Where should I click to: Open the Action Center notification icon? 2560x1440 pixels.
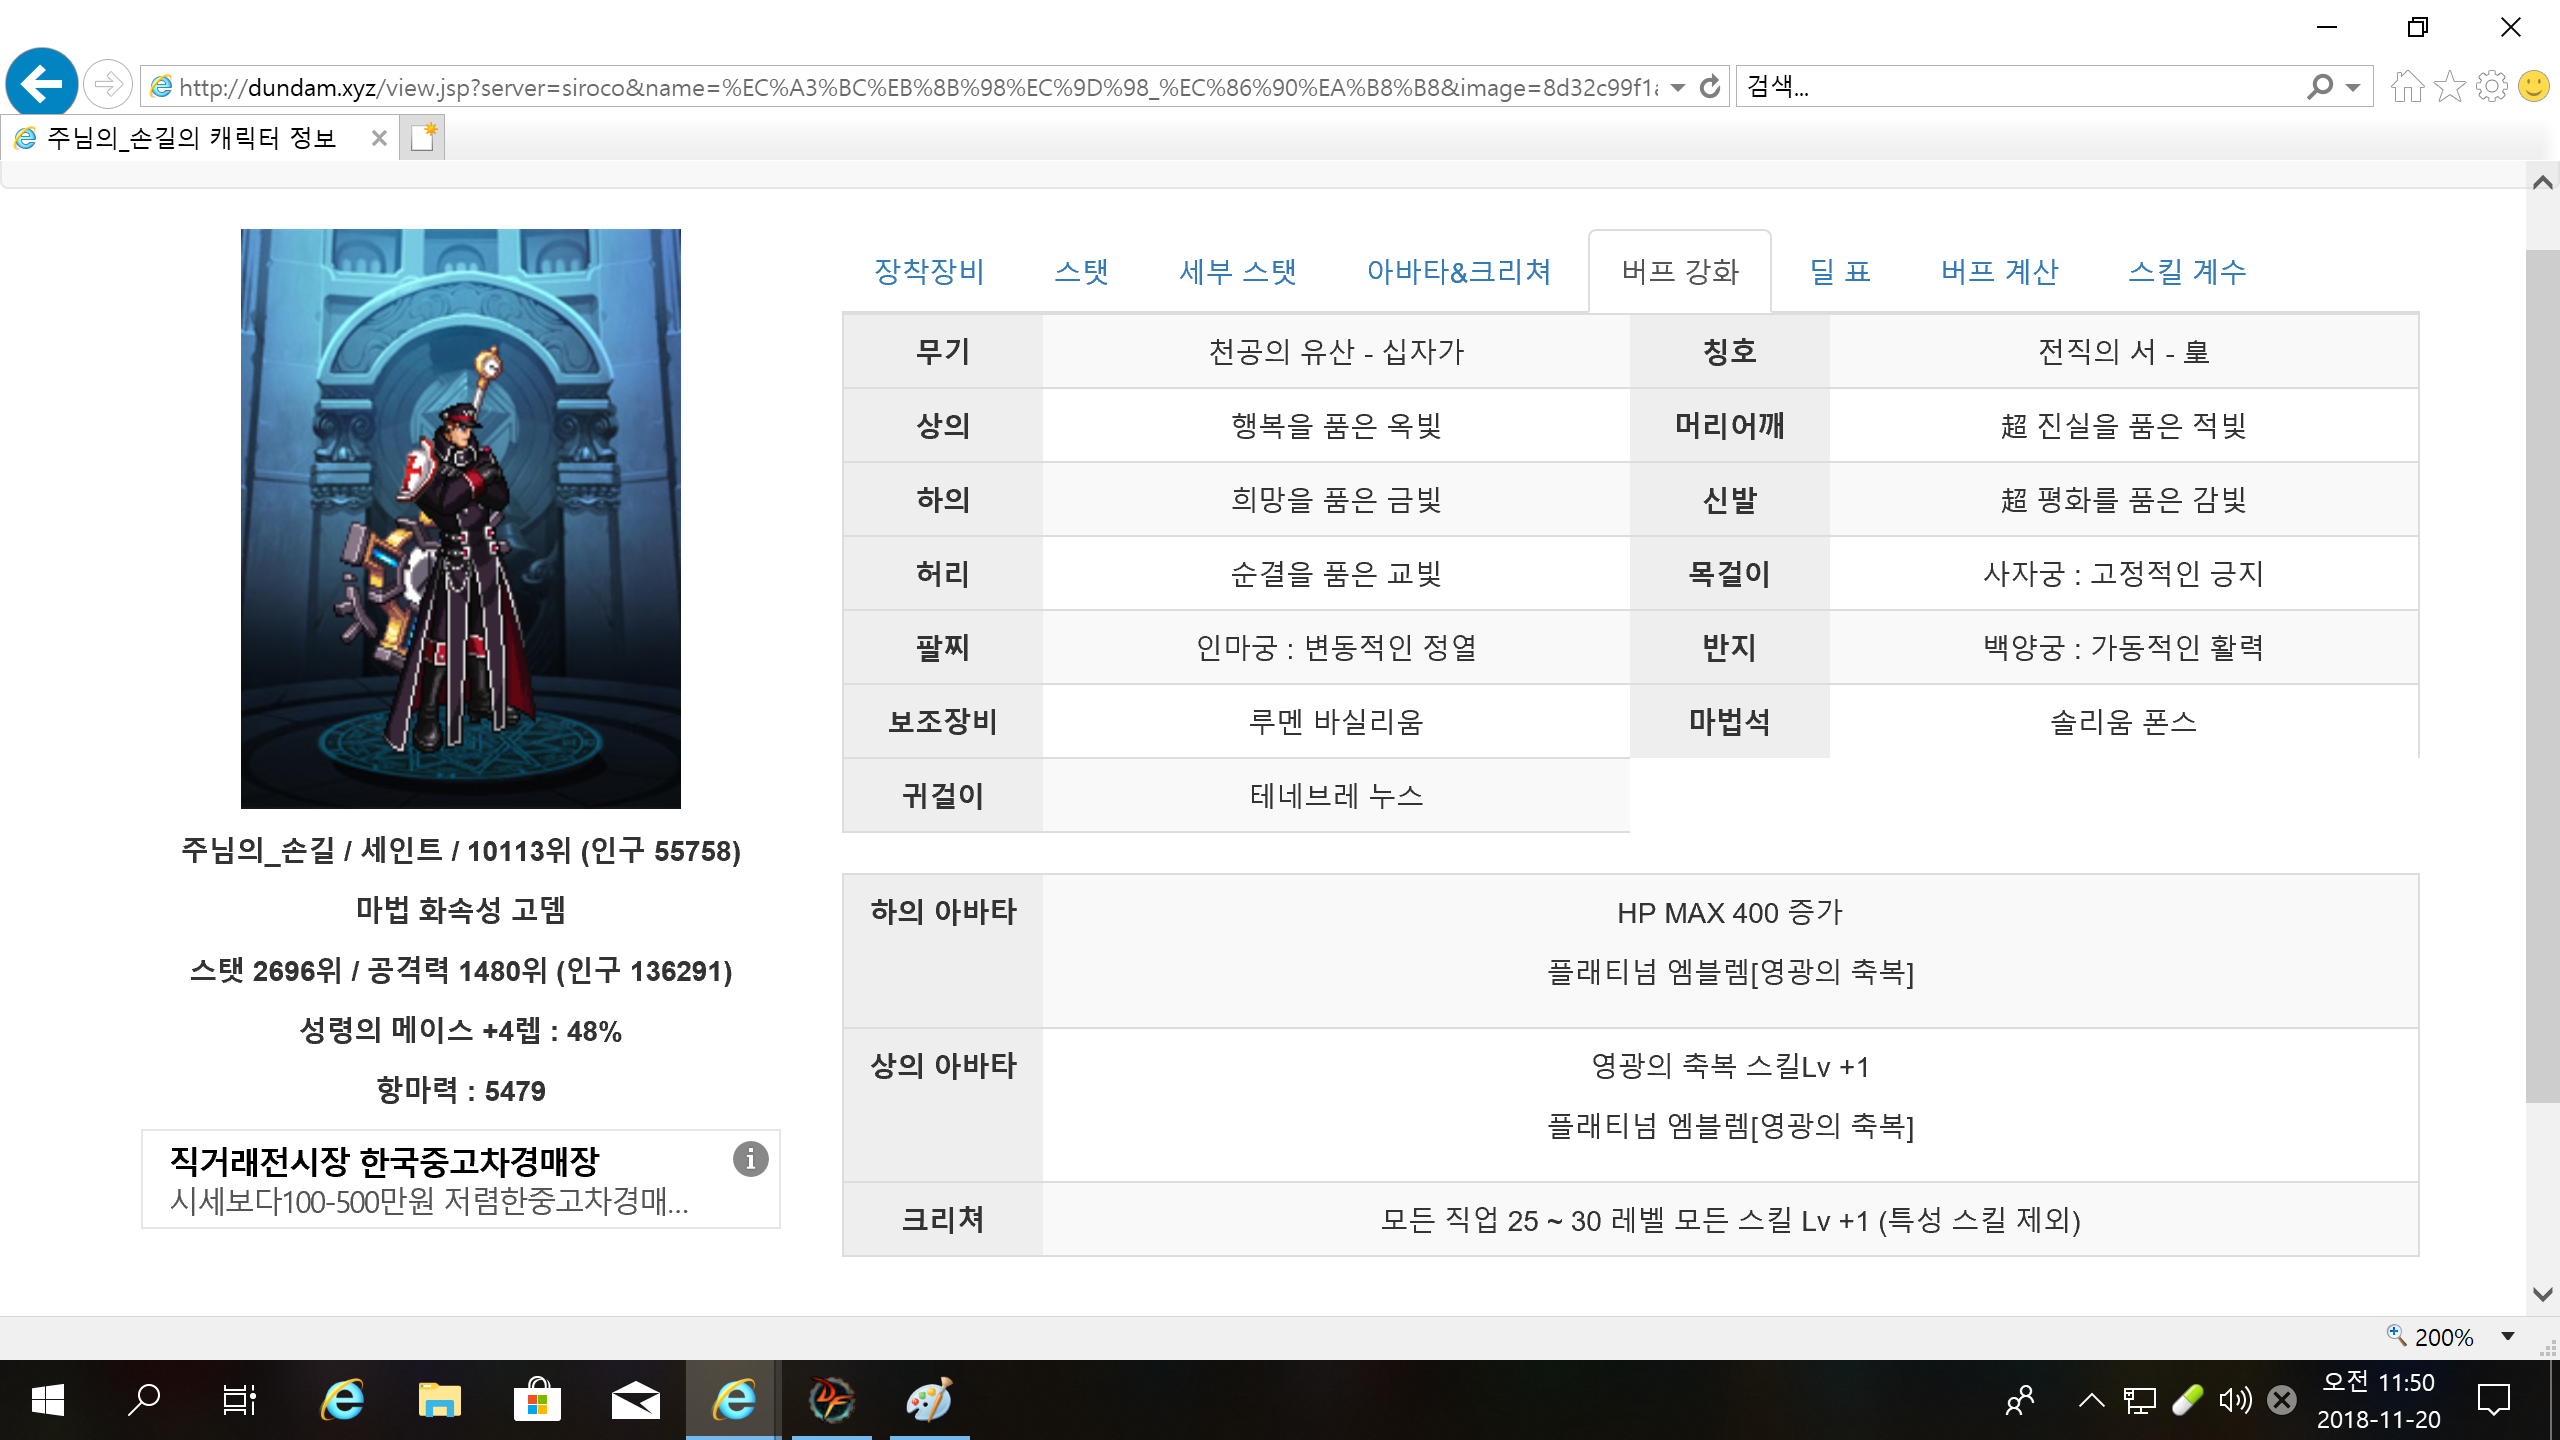click(x=2494, y=1400)
